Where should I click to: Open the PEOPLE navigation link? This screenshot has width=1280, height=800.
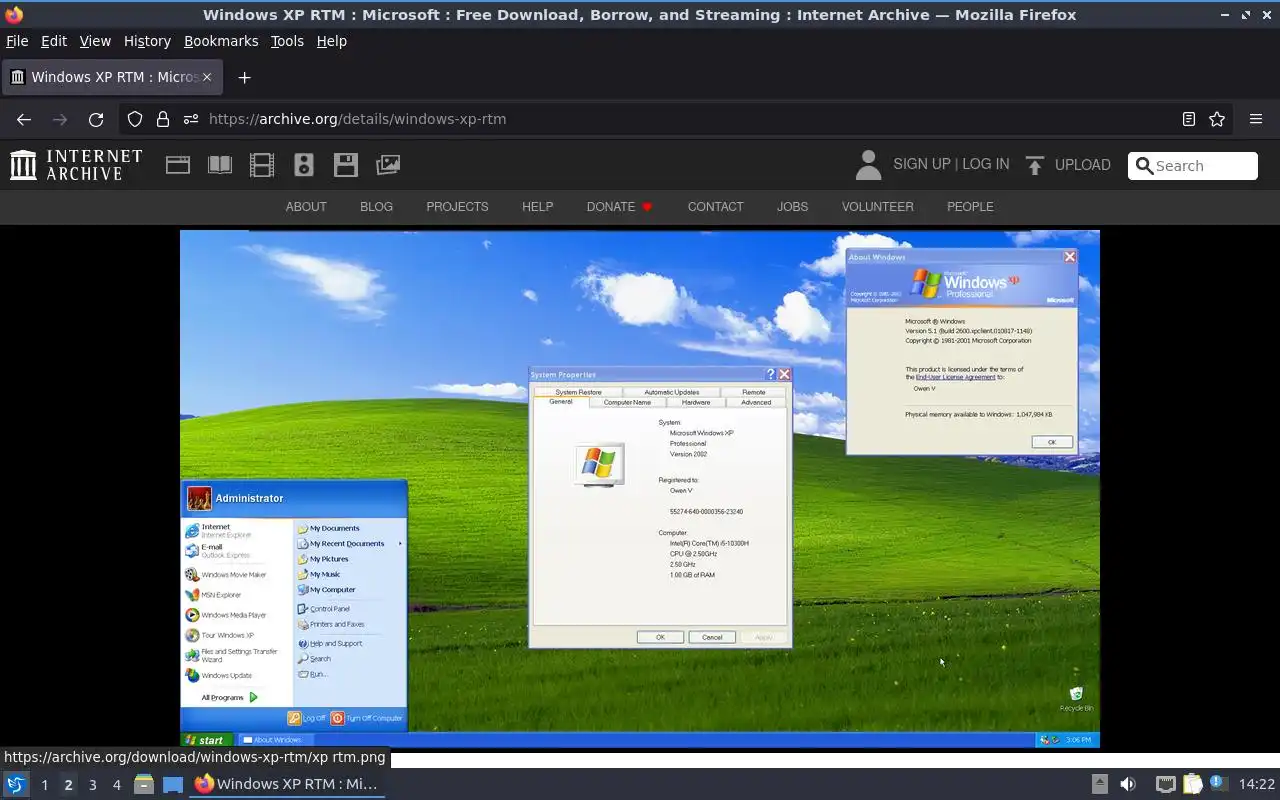tap(970, 207)
